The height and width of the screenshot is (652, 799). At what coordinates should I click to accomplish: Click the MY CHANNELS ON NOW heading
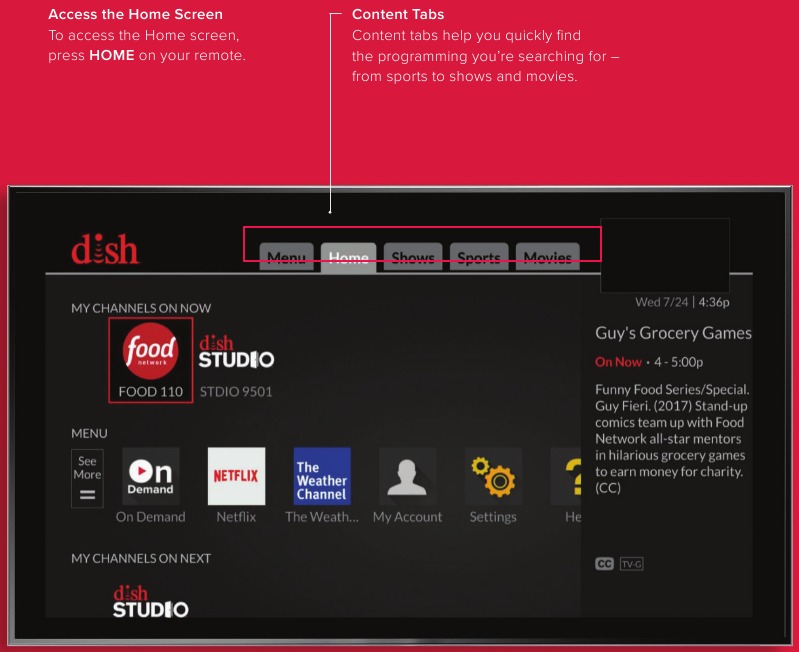[x=141, y=308]
